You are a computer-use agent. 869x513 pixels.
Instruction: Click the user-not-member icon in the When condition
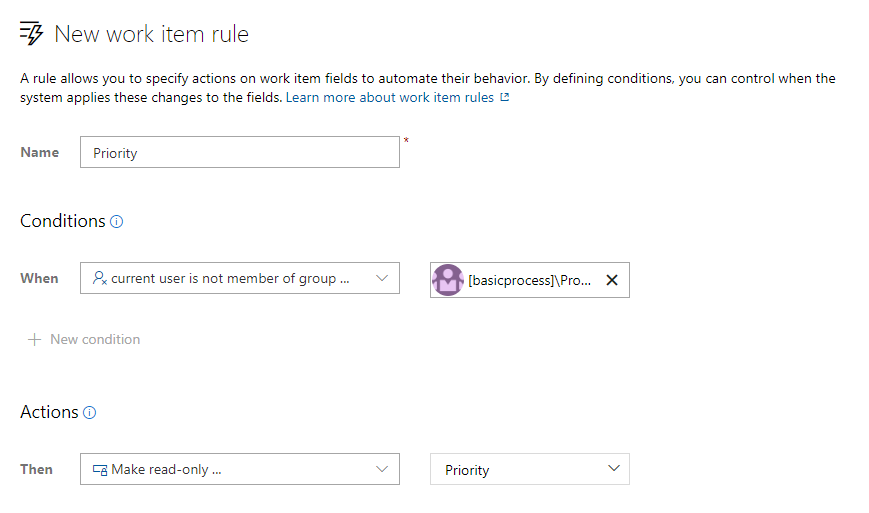click(x=99, y=279)
